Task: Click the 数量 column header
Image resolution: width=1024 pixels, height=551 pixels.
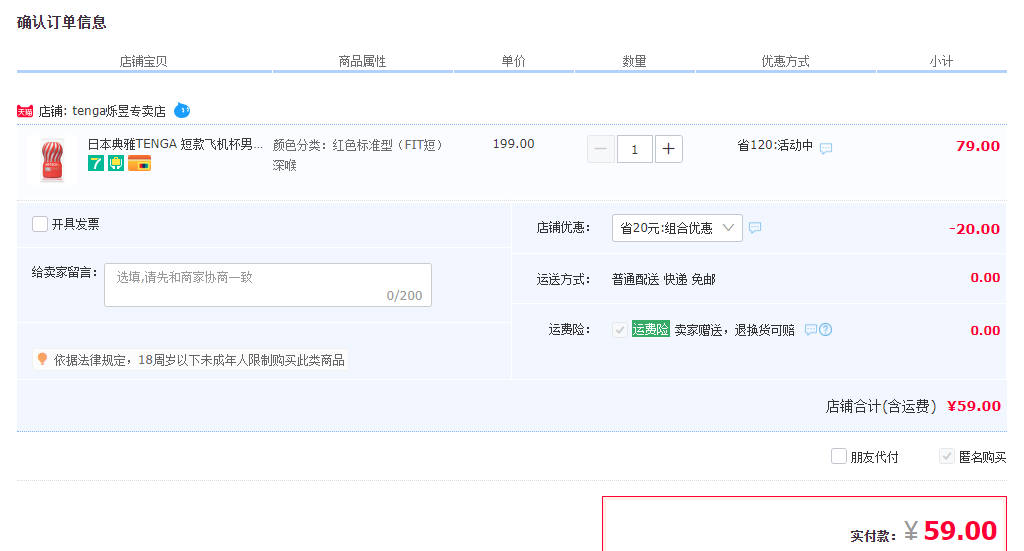Action: pos(634,61)
